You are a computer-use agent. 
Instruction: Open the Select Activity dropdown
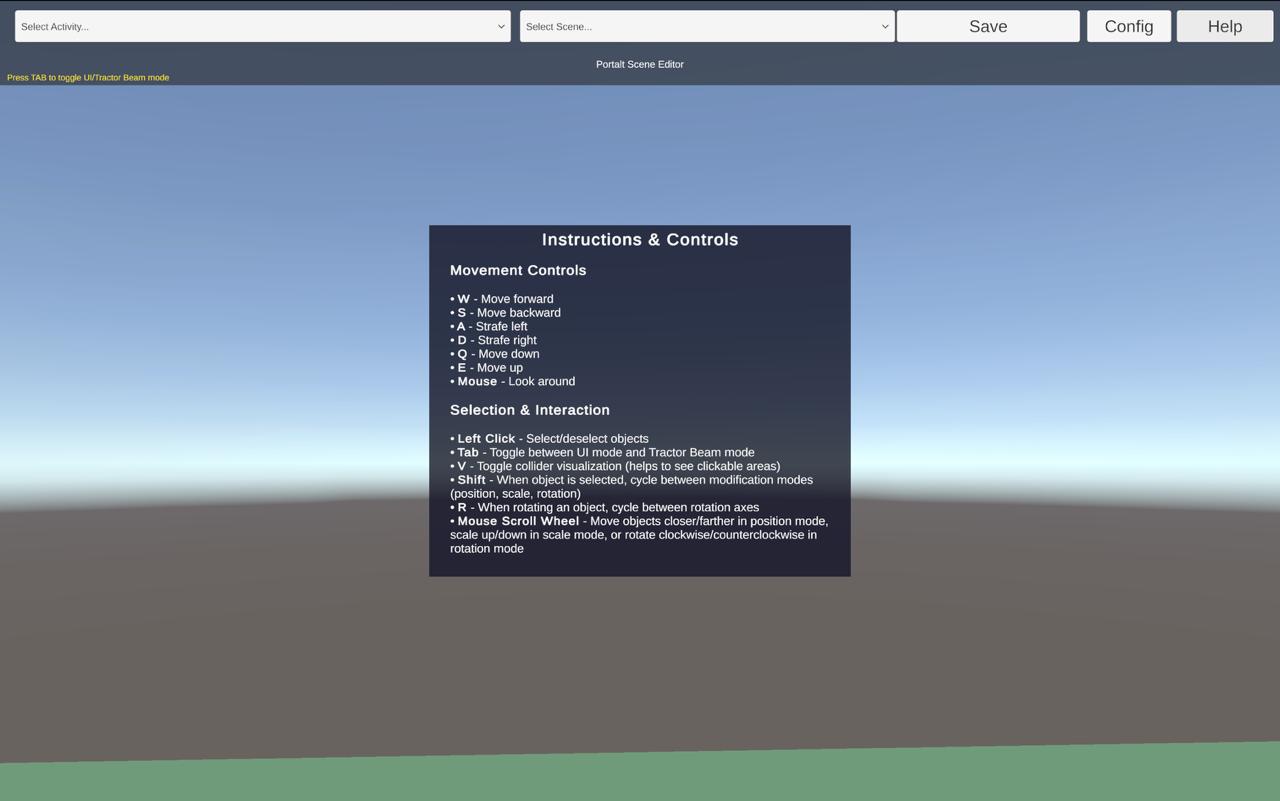click(x=262, y=27)
